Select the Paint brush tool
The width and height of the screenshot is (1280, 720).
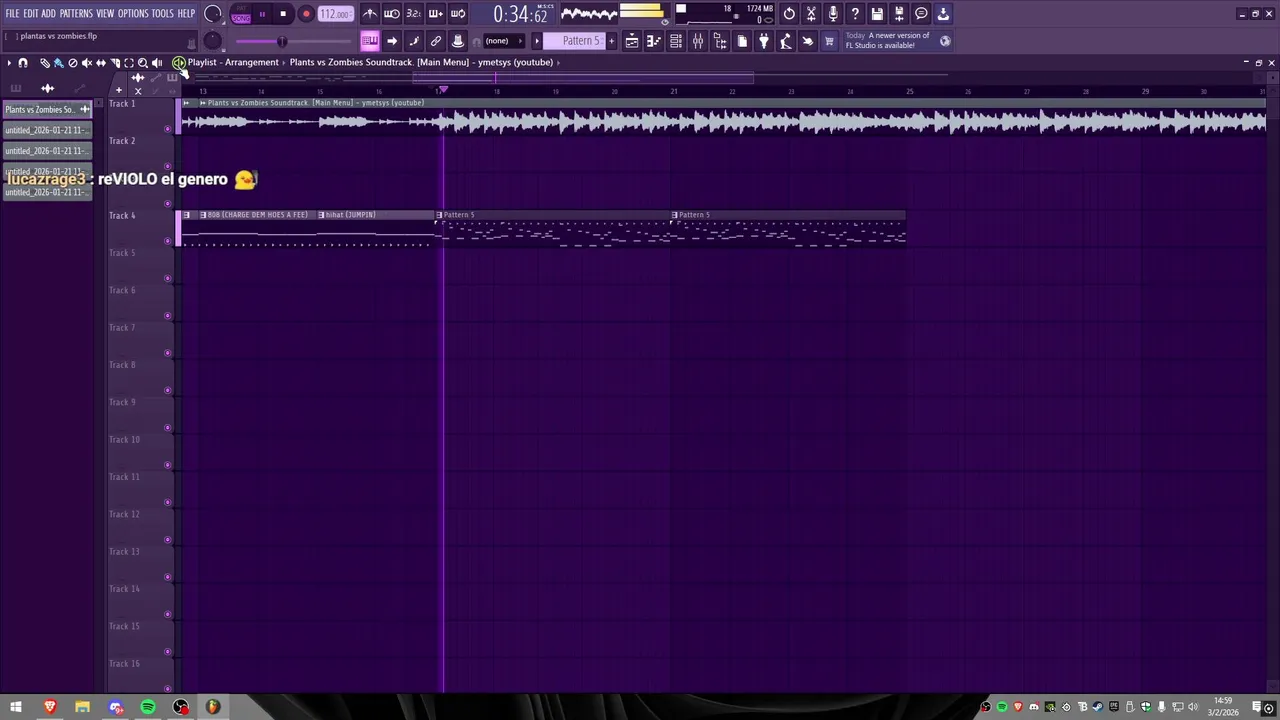coord(58,63)
